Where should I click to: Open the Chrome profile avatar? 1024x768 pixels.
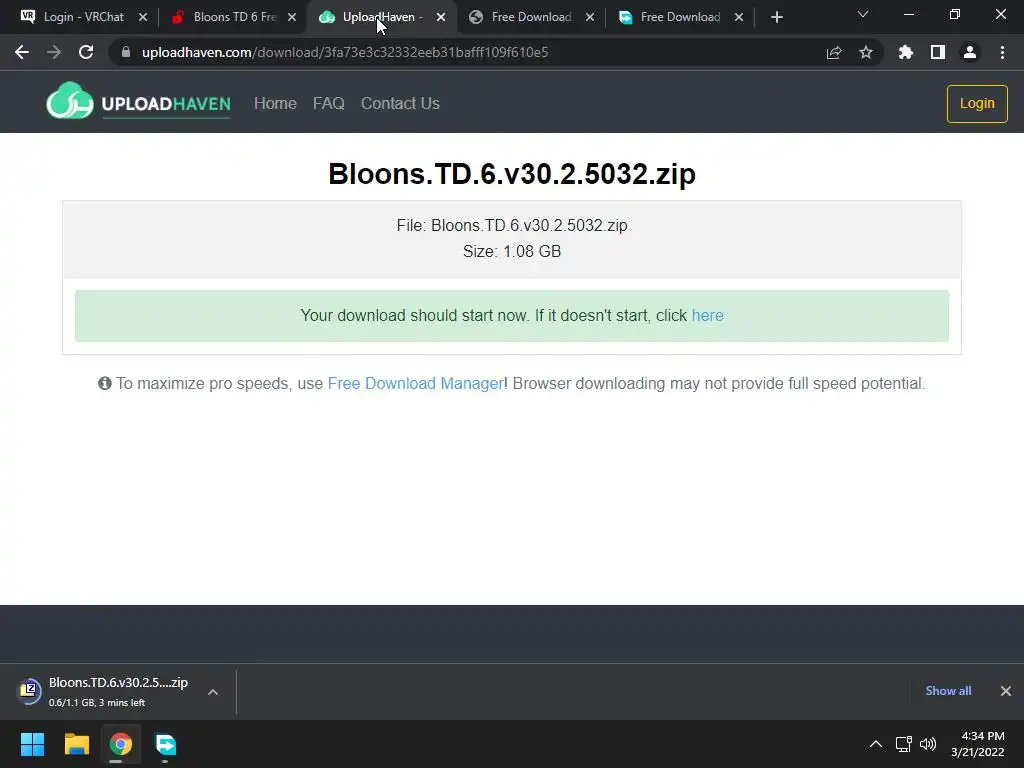coord(970,52)
